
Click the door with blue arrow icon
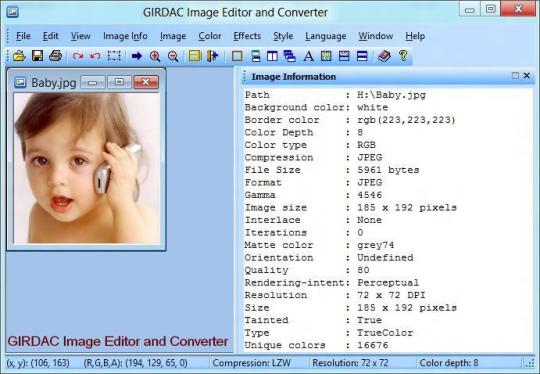pyautogui.click(x=212, y=56)
